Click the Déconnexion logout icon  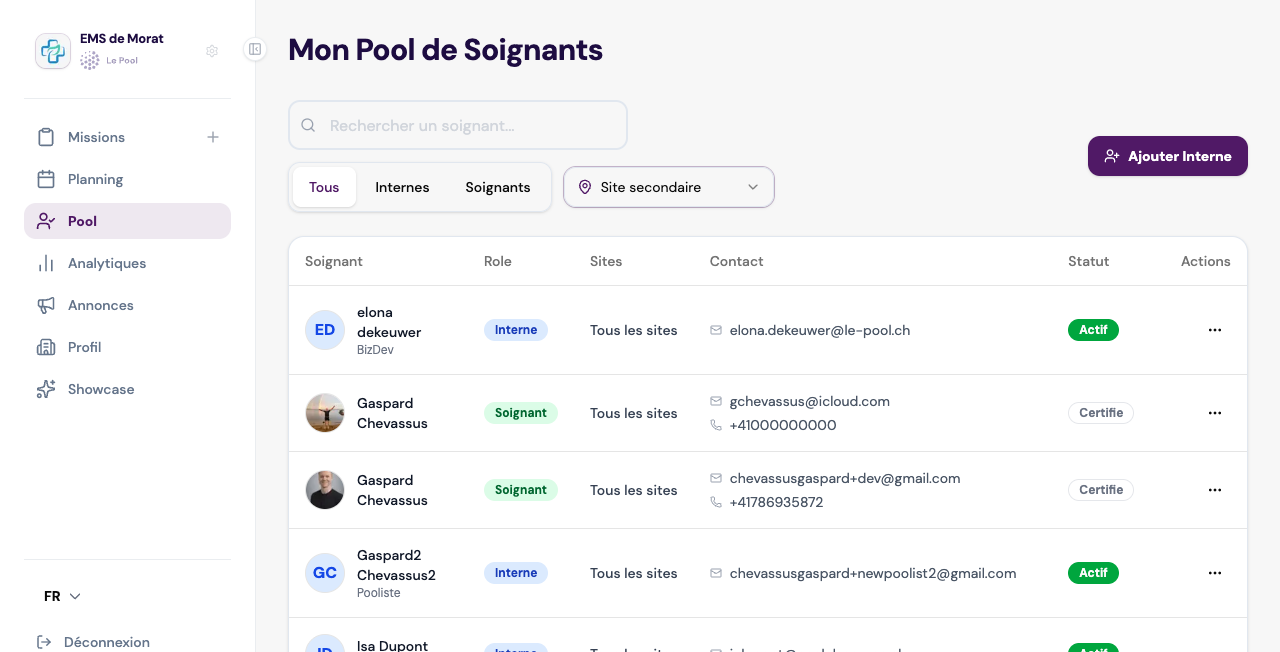tap(44, 642)
